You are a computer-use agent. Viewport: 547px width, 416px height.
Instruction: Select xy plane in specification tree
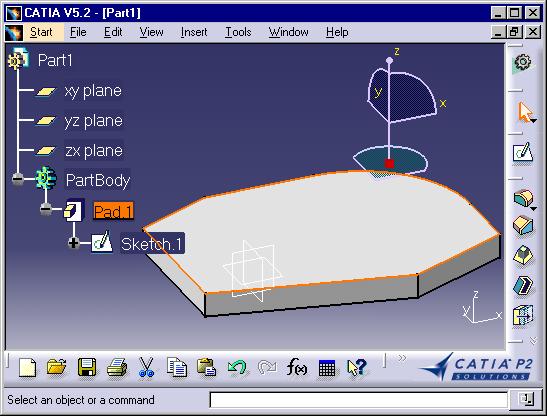[x=93, y=91]
